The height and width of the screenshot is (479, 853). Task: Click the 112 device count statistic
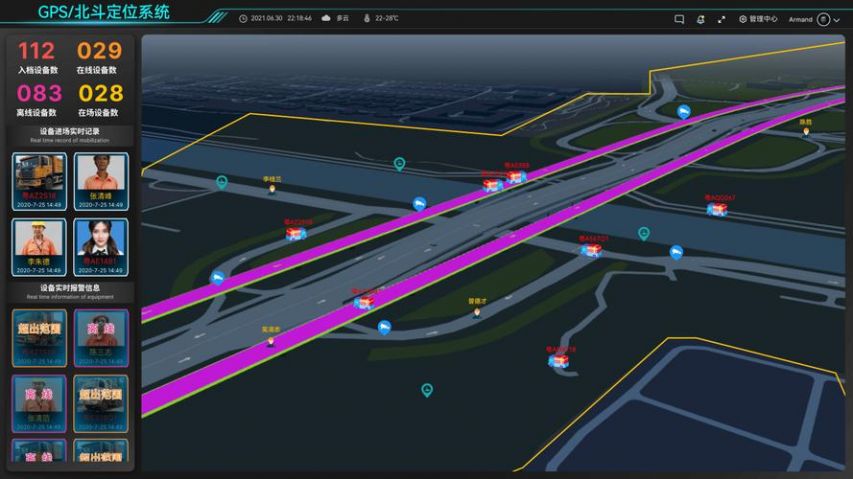37,58
